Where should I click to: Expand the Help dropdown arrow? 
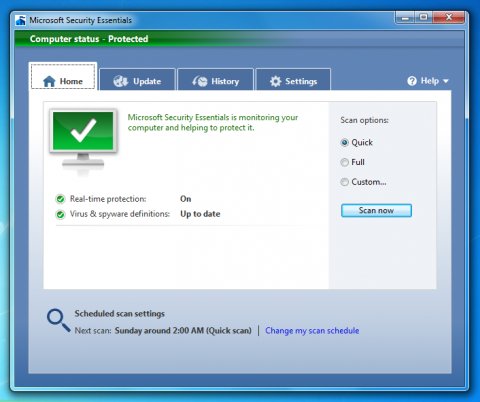[x=446, y=81]
